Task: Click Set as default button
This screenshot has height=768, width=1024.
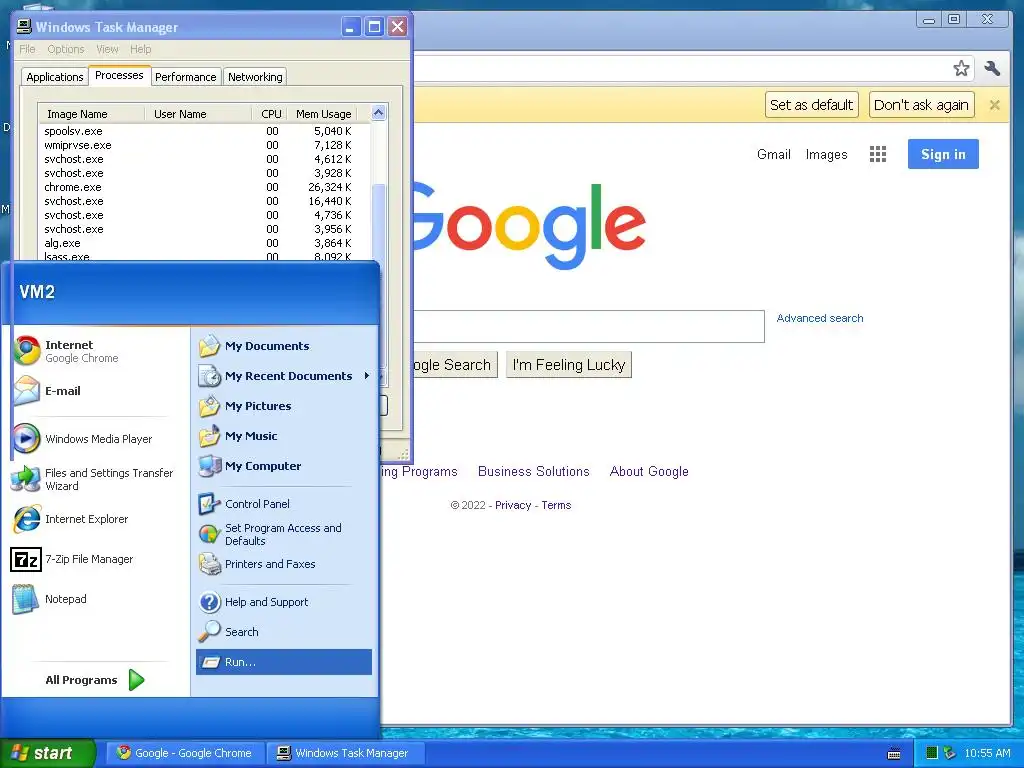Action: tap(811, 105)
